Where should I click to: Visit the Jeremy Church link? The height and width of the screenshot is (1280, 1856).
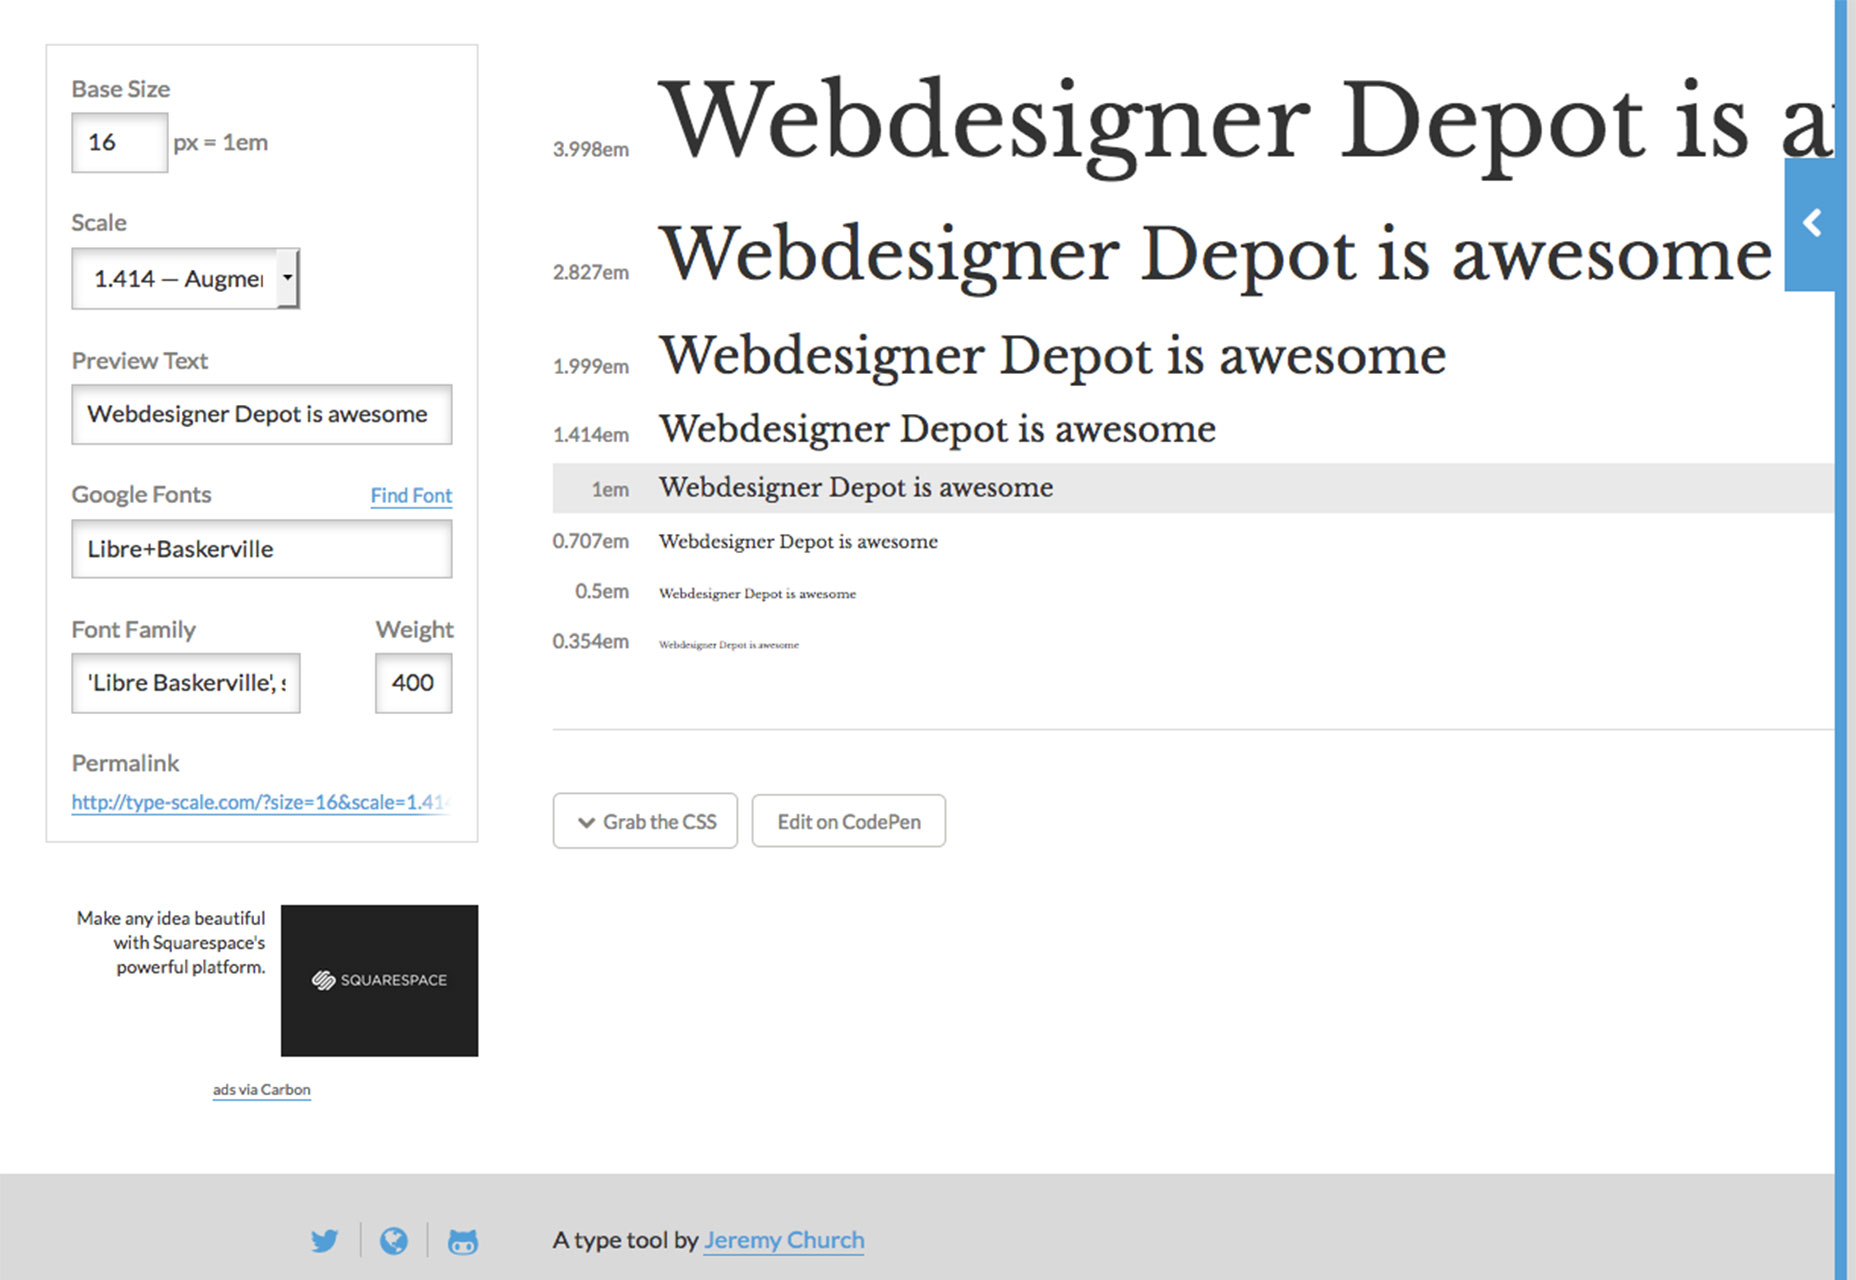point(784,1240)
